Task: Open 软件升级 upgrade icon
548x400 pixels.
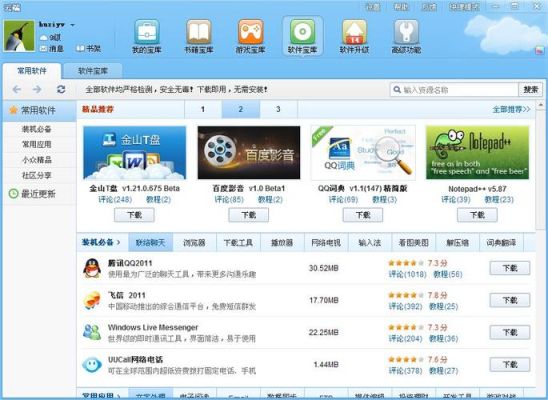Action: pyautogui.click(x=354, y=32)
